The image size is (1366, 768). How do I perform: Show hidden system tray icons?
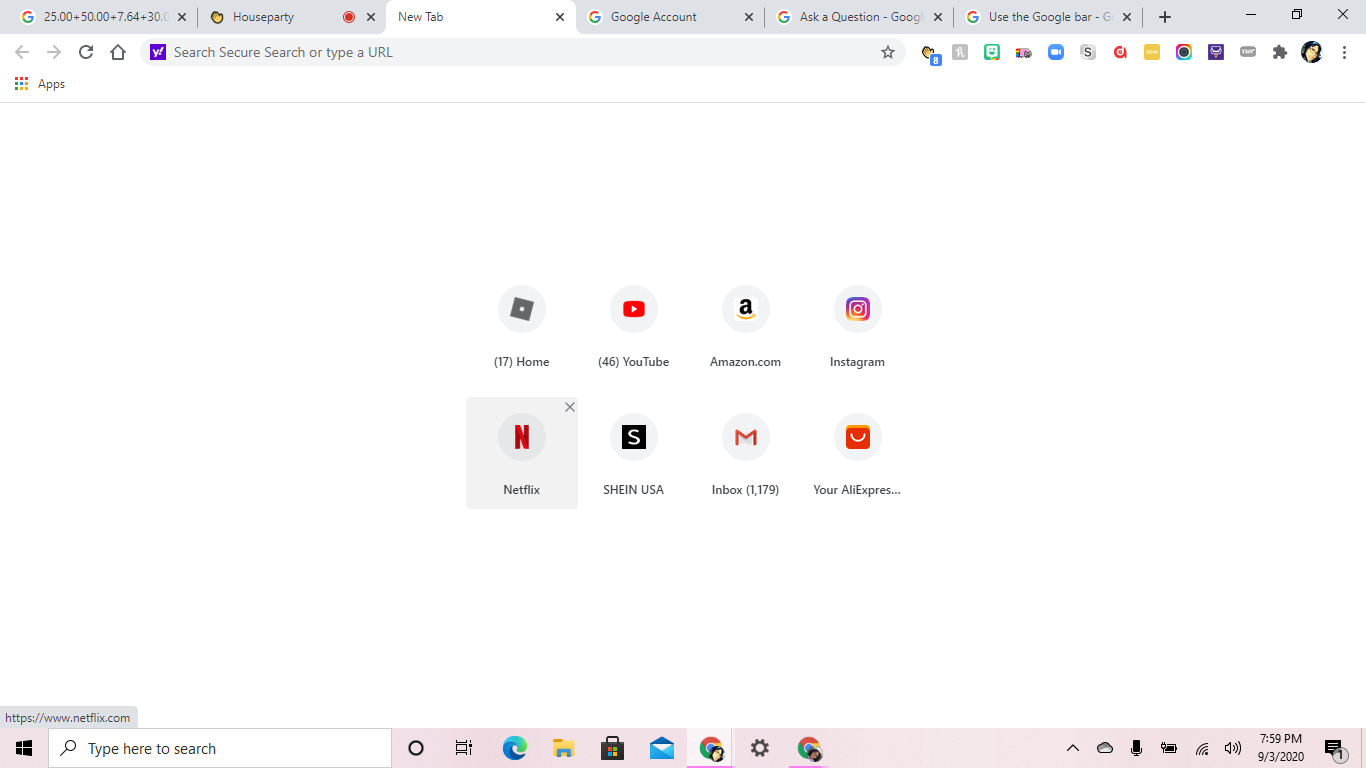coord(1073,748)
